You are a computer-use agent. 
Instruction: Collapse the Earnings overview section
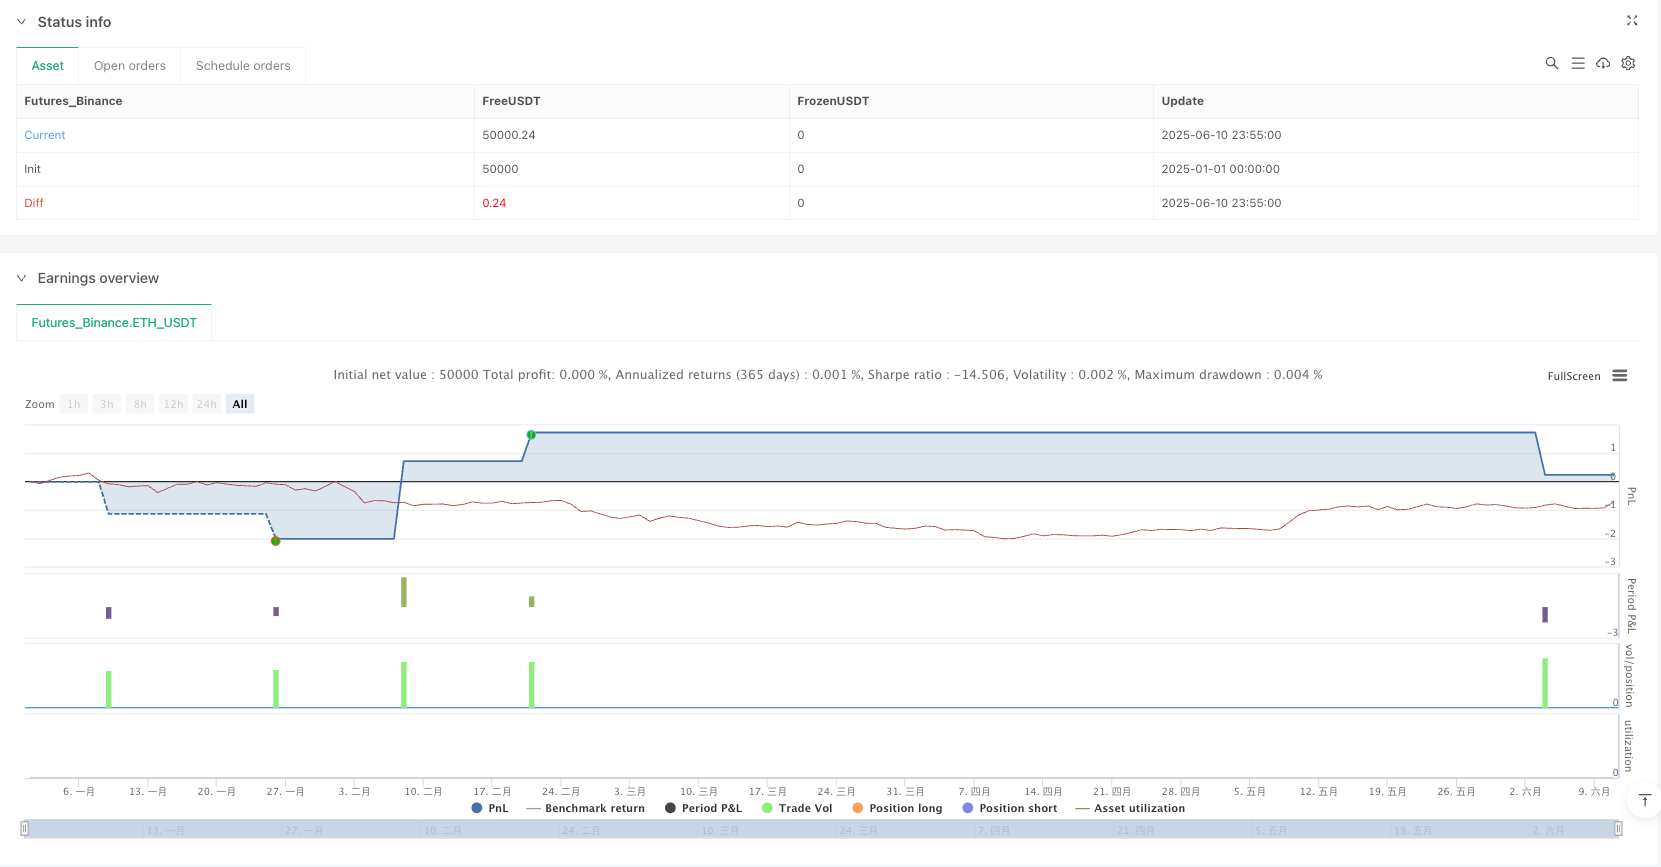point(22,278)
